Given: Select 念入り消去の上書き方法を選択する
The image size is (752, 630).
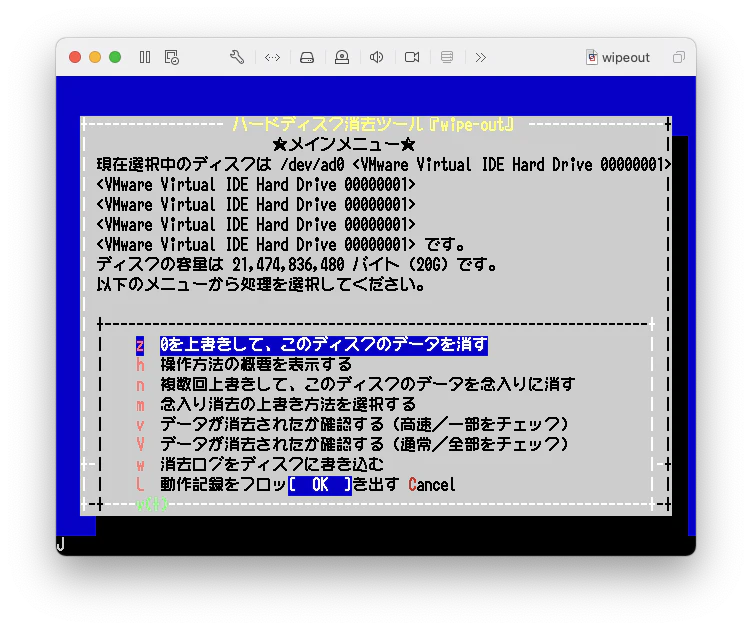Looking at the screenshot, I should (288, 405).
